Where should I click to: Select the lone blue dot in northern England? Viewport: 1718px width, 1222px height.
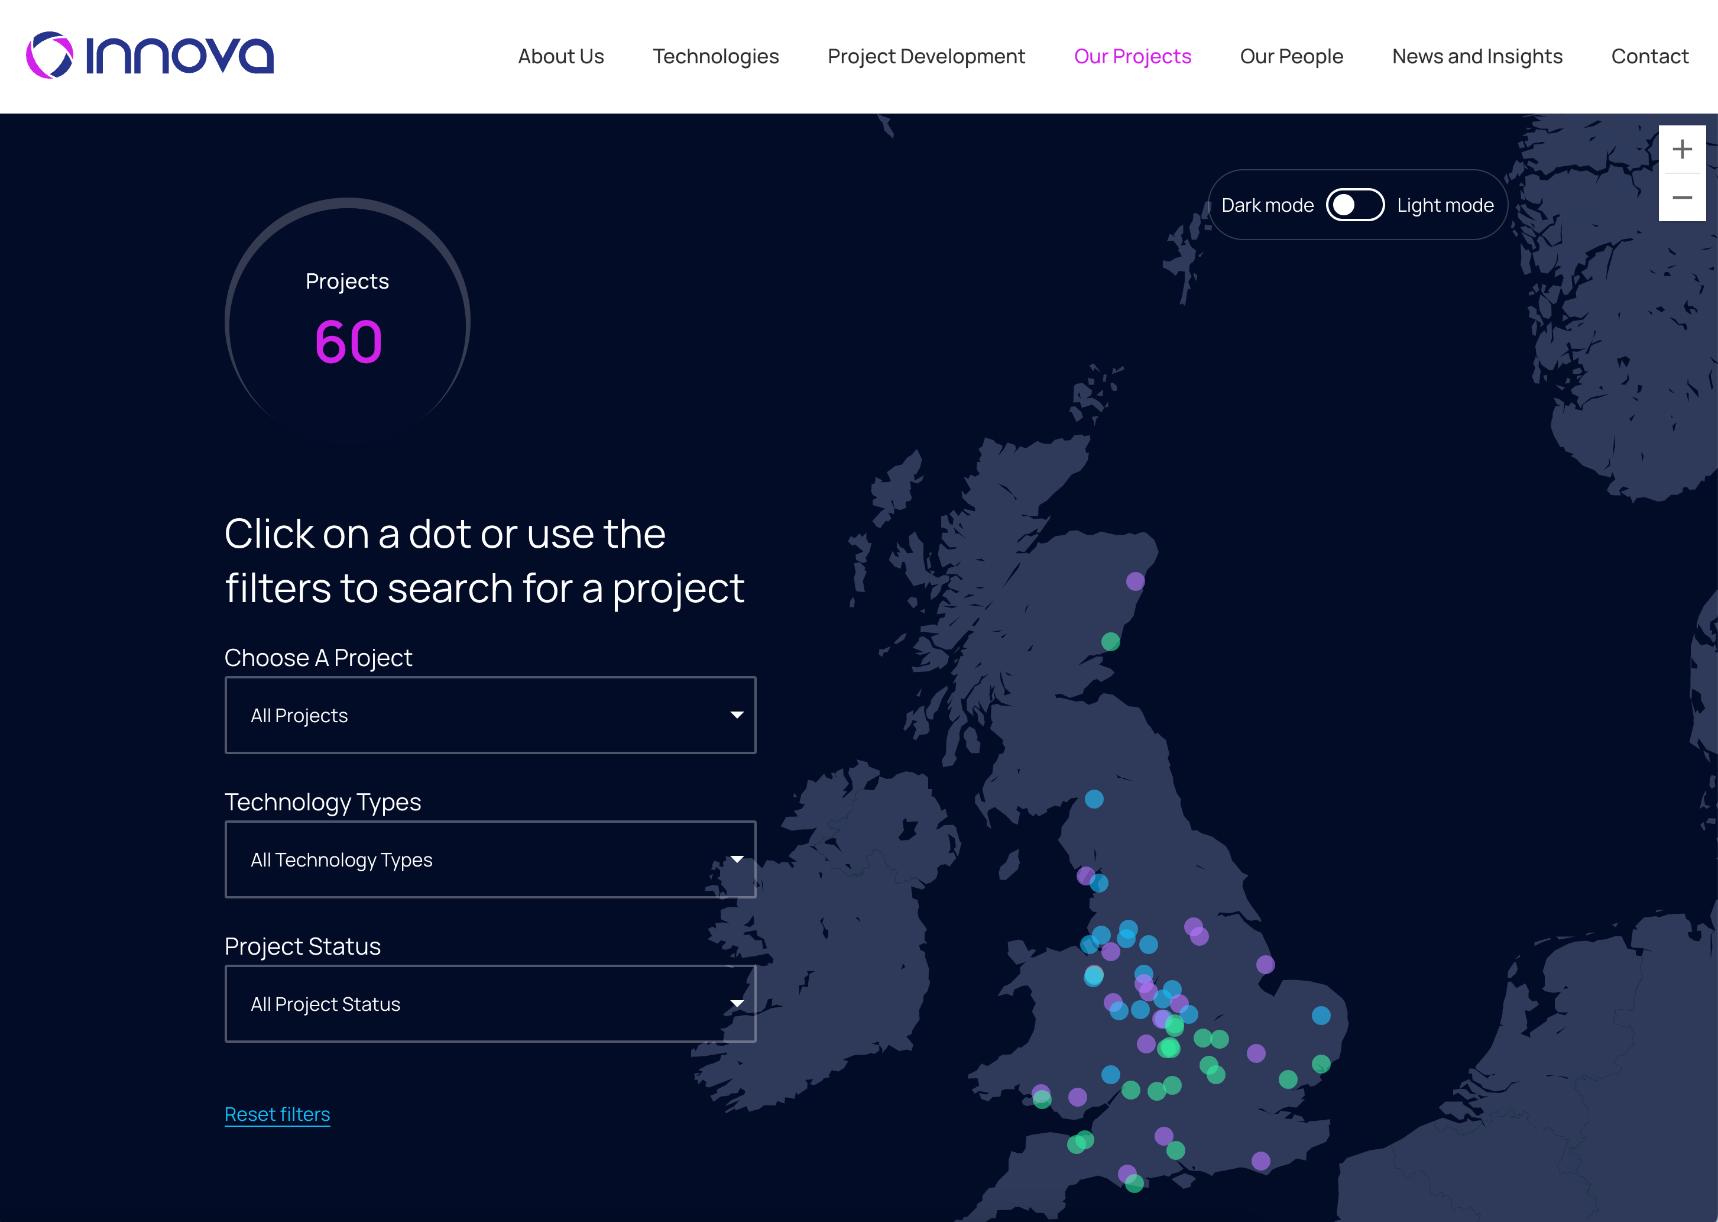1094,799
